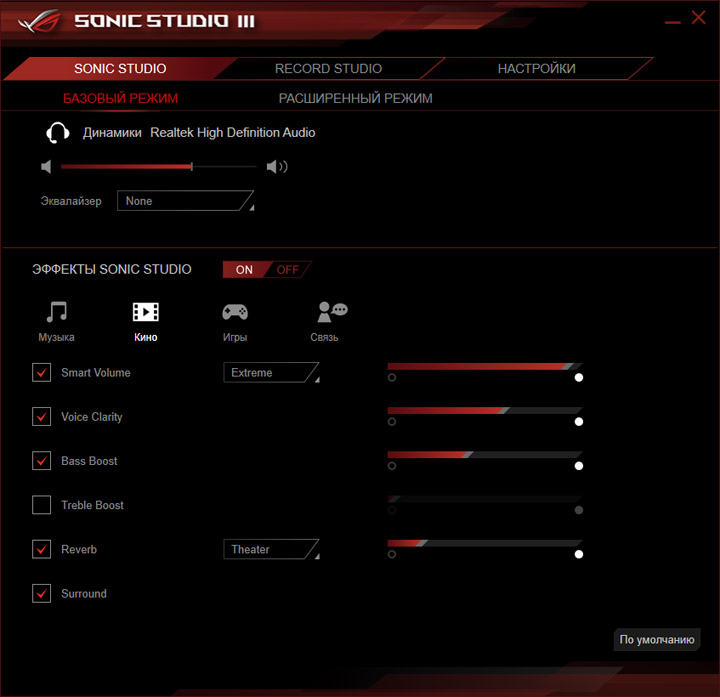Click the По умолчанию default button

[x=657, y=640]
